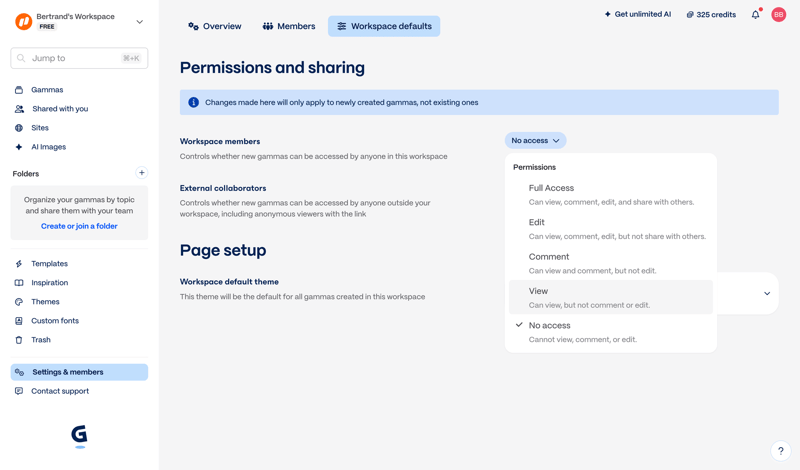The width and height of the screenshot is (800, 470).
Task: View the 325 credits balance
Action: click(x=711, y=15)
